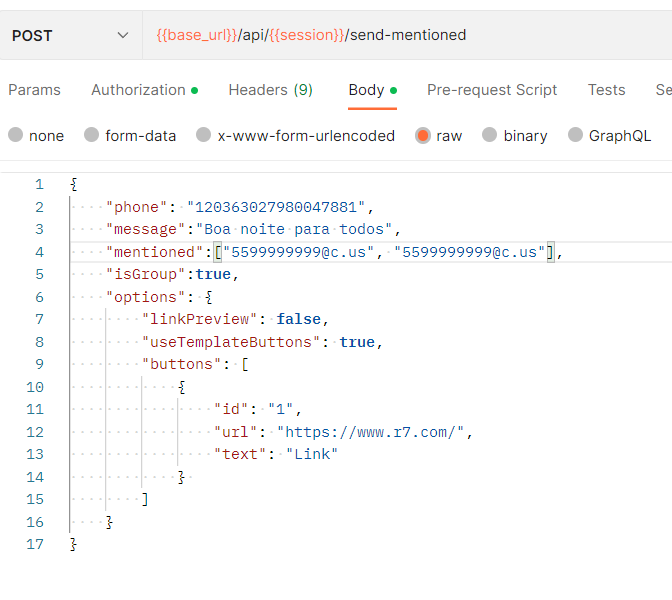Select the Body tab
Screen dimensions: 672x600
pos(366,90)
